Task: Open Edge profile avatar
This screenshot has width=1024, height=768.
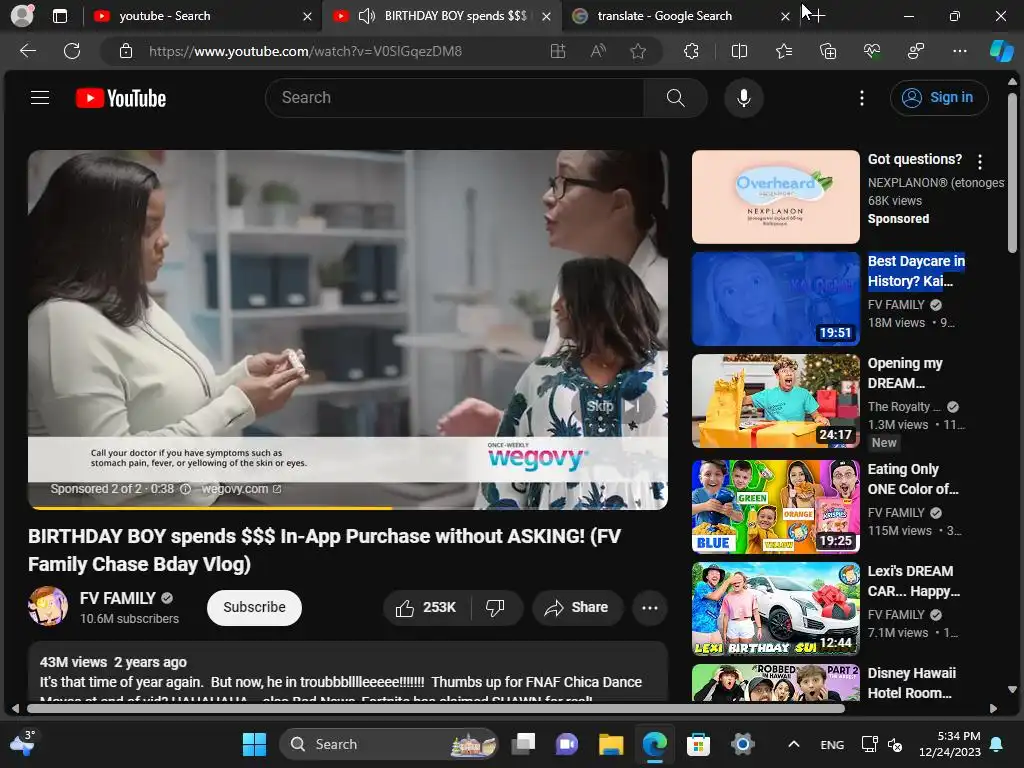Action: click(x=22, y=16)
